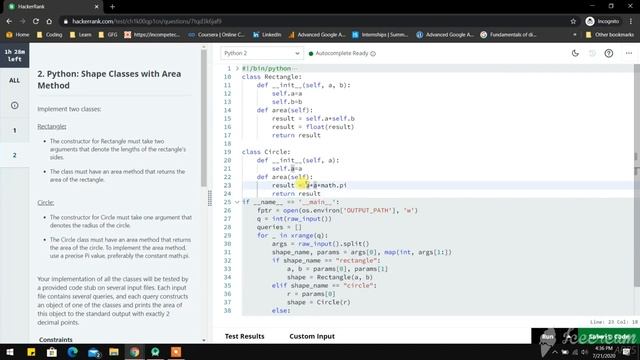Click the panel splitter handle between description and editor
This screenshot has width=640, height=360.
210,198
